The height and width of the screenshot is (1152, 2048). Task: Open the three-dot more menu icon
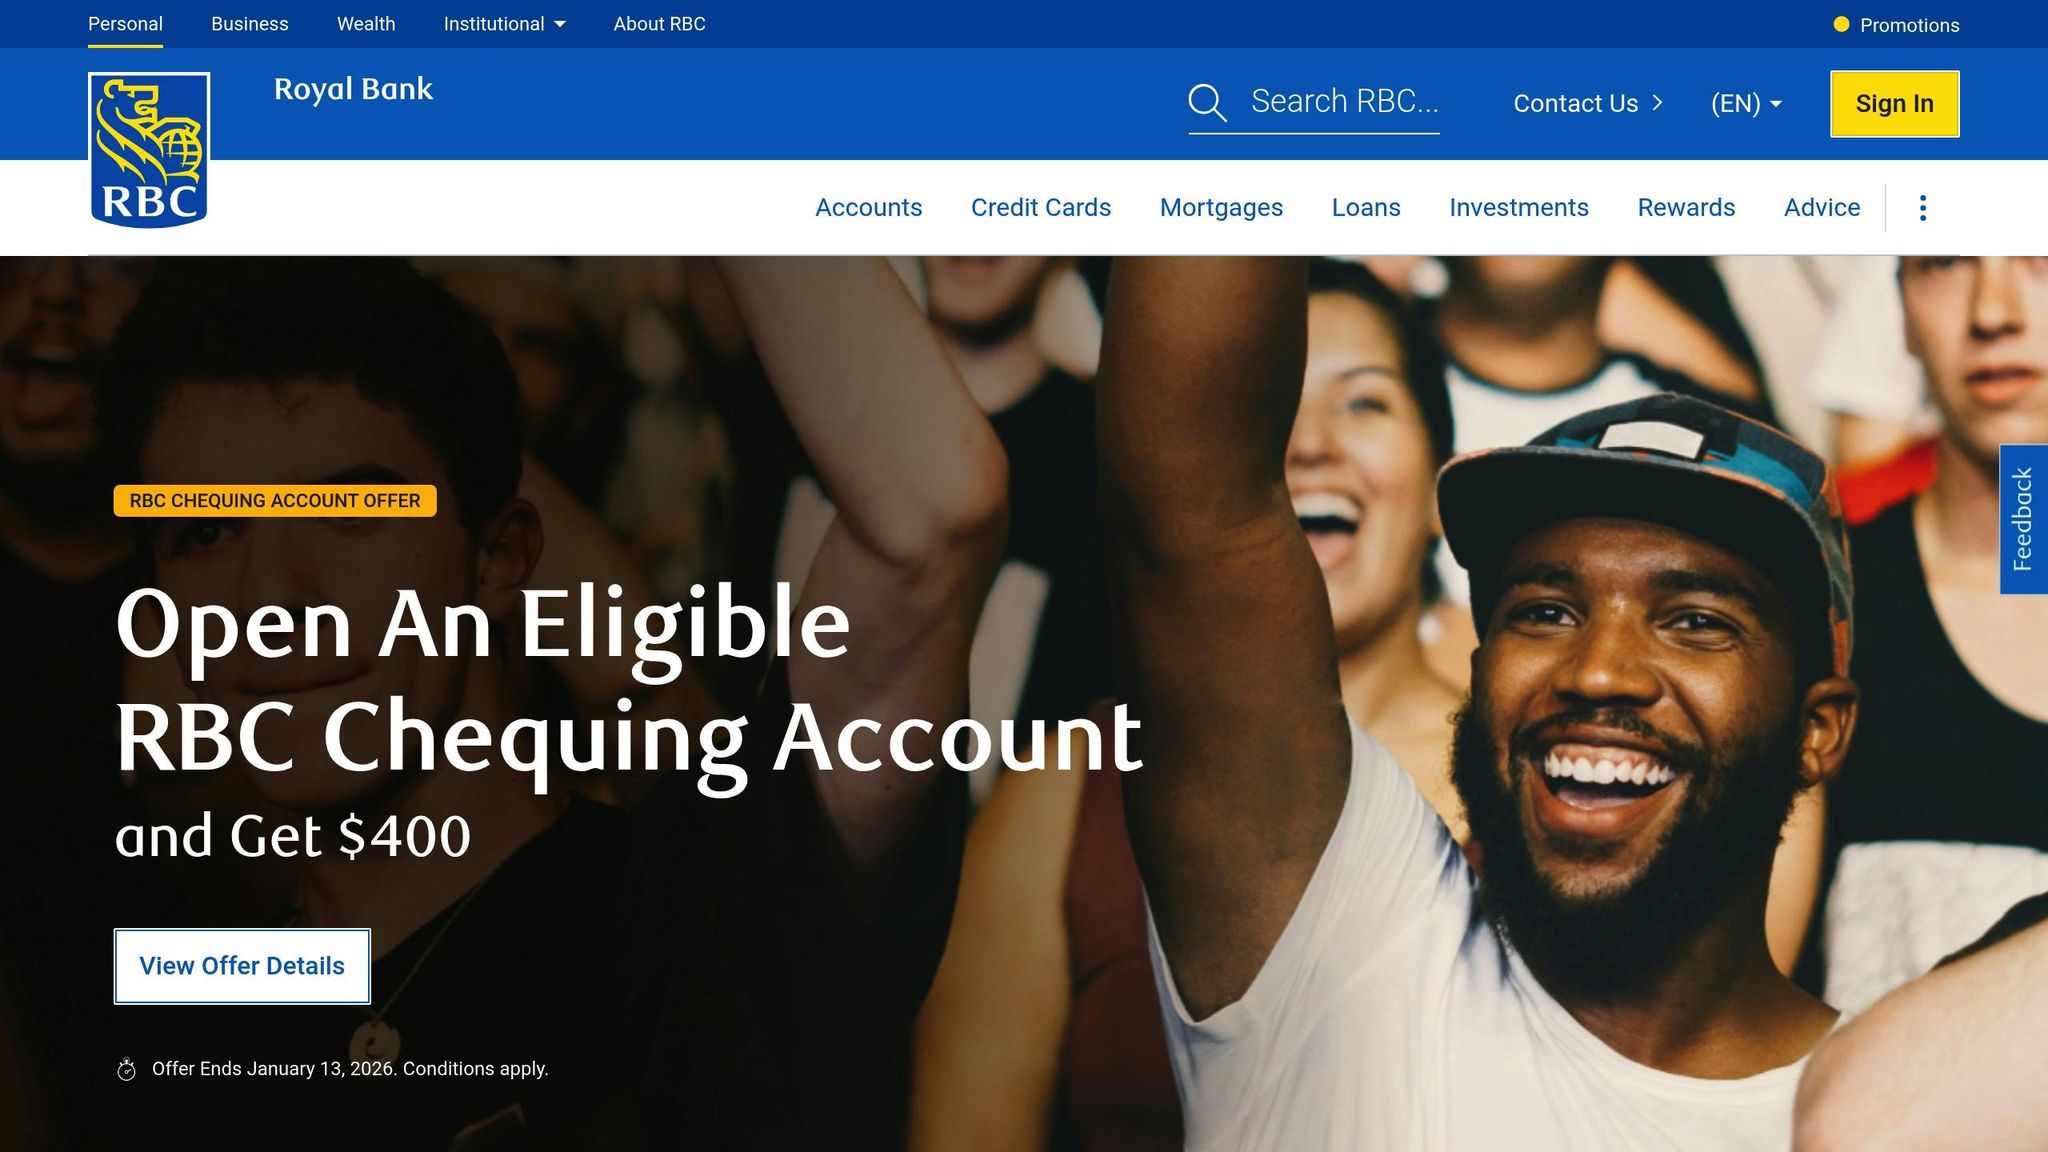[1922, 208]
